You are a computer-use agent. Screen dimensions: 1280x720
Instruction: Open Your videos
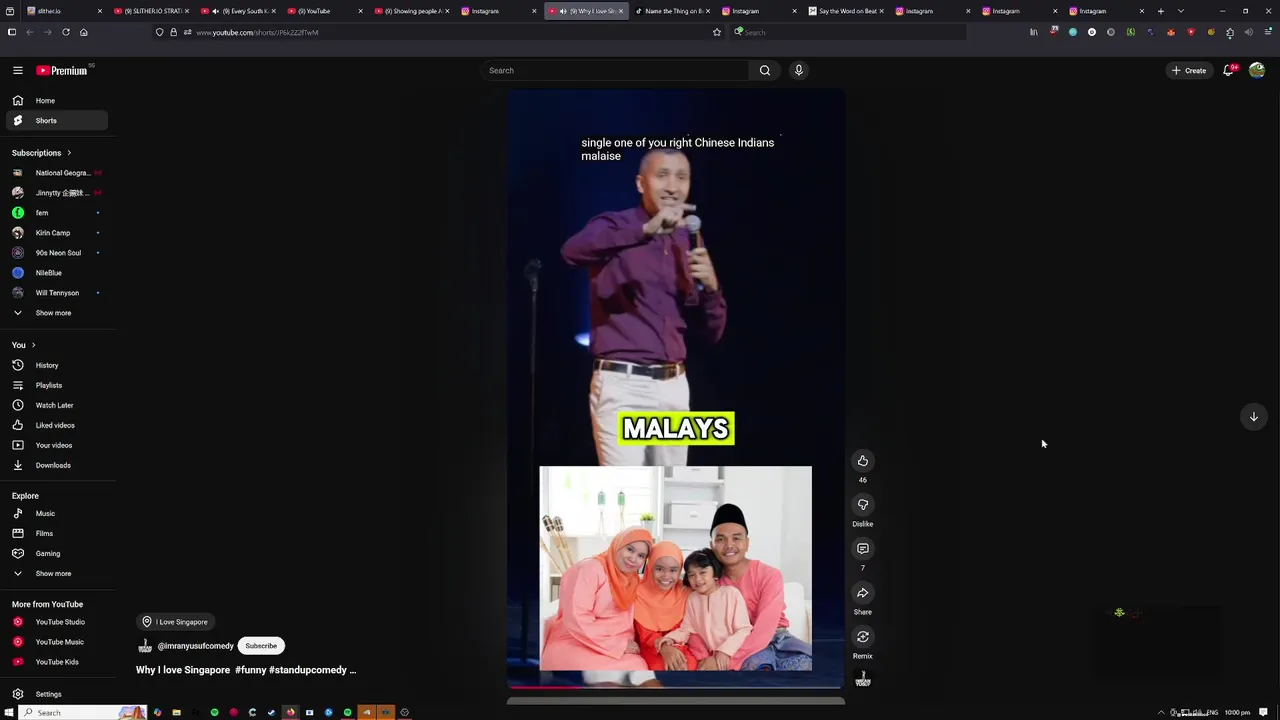tap(56, 445)
